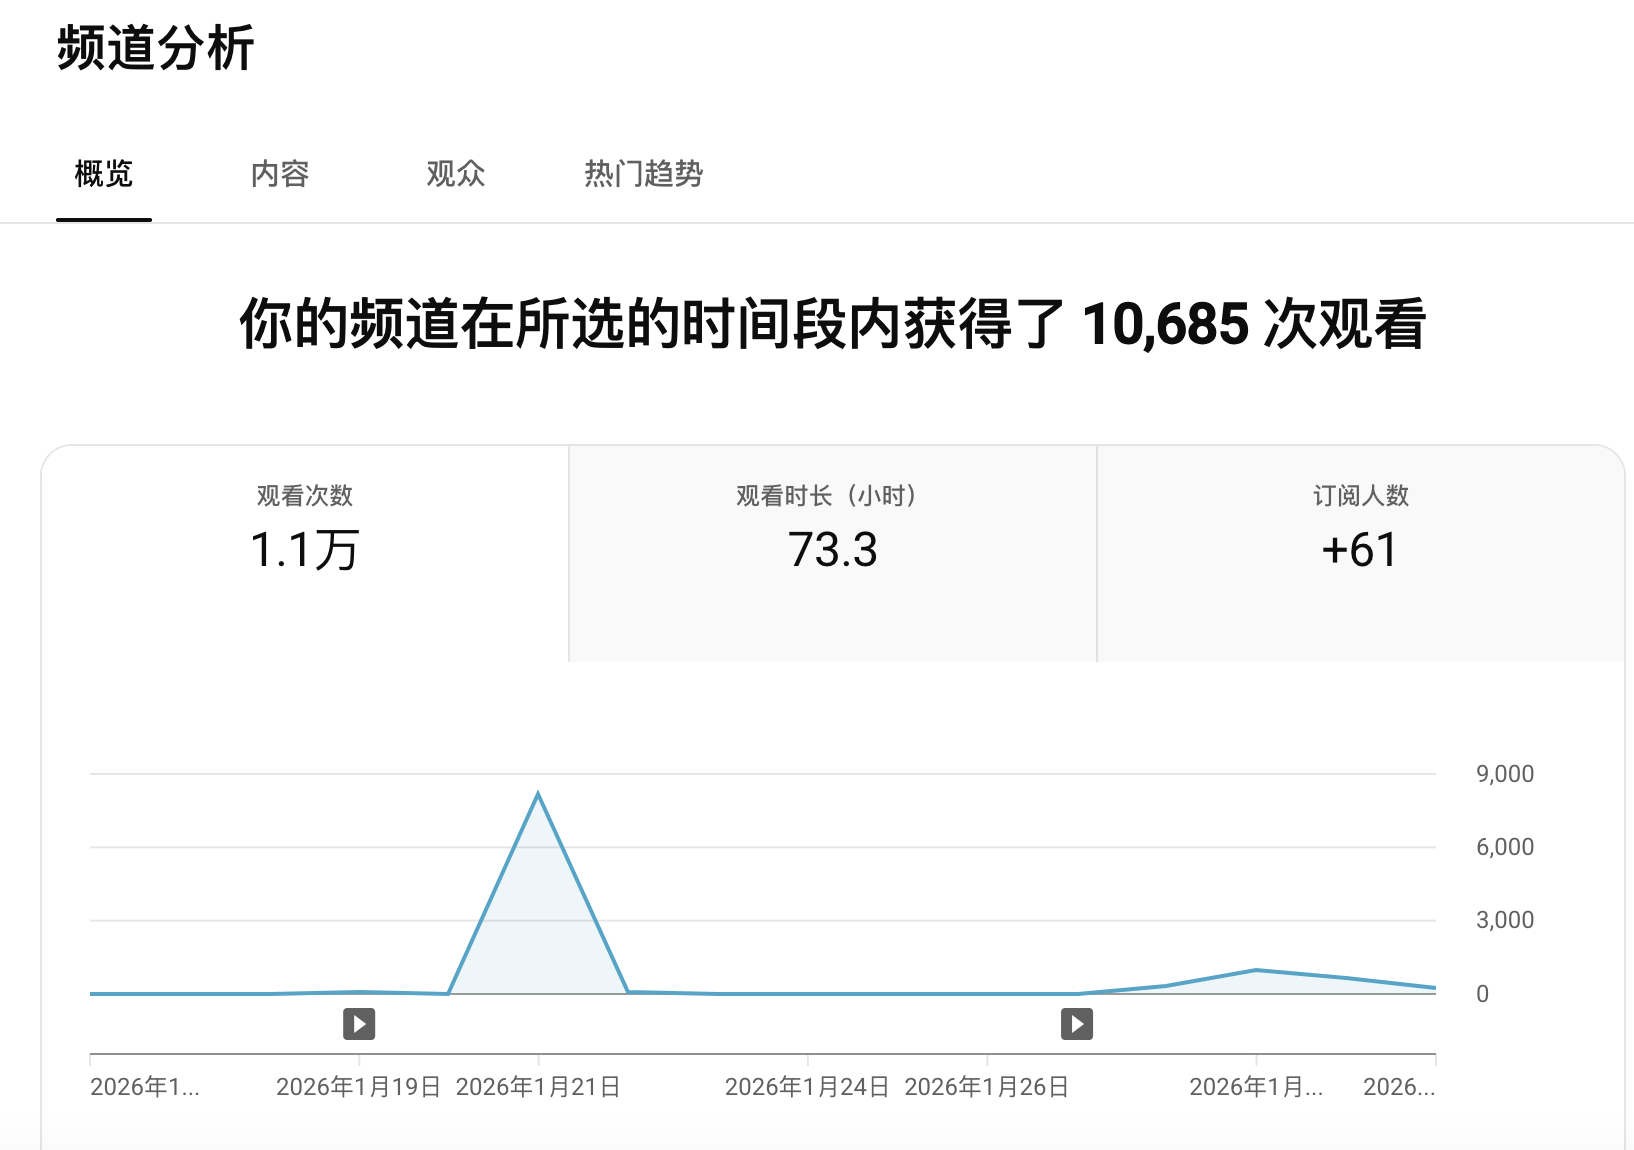Image resolution: width=1634 pixels, height=1150 pixels.
Task: Click the small bump on the chart's right side
Action: click(1256, 970)
